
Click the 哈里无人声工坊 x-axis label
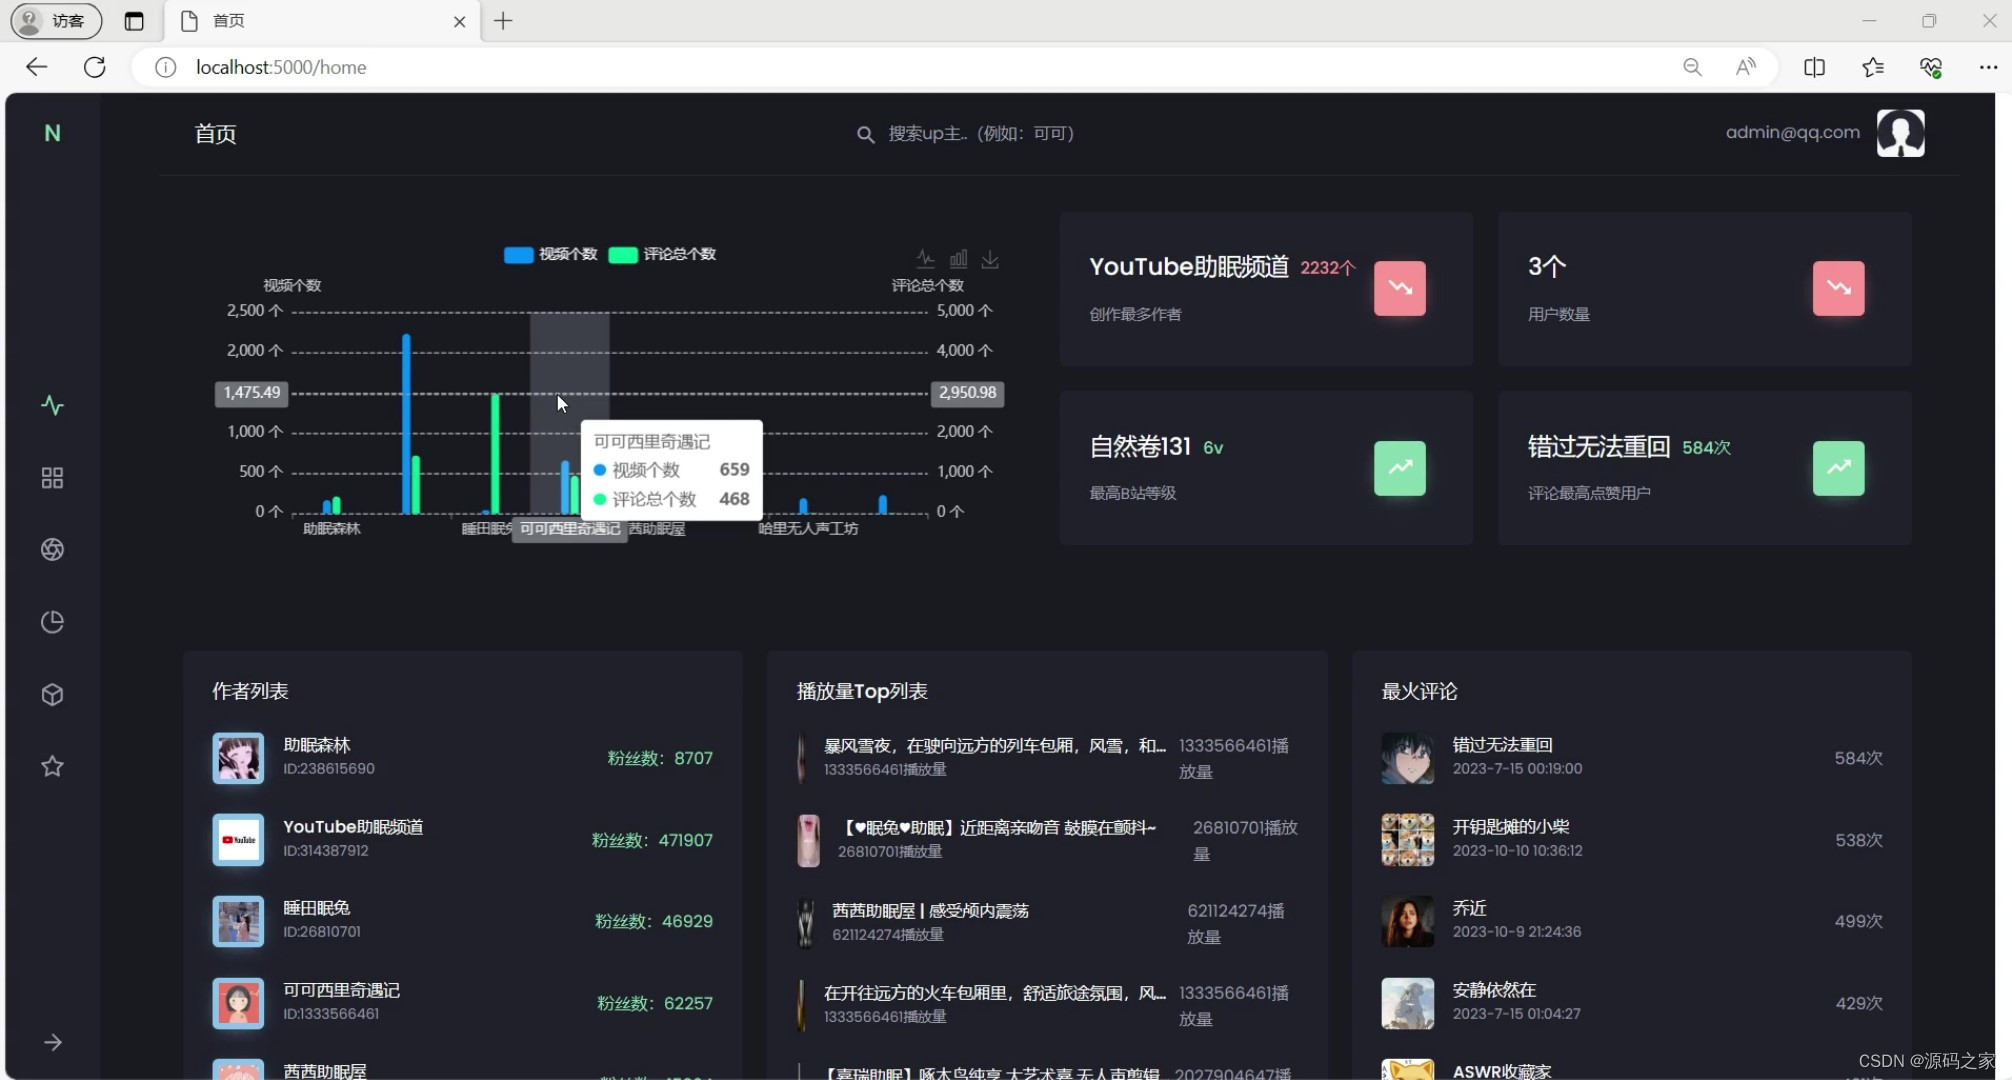click(x=808, y=529)
